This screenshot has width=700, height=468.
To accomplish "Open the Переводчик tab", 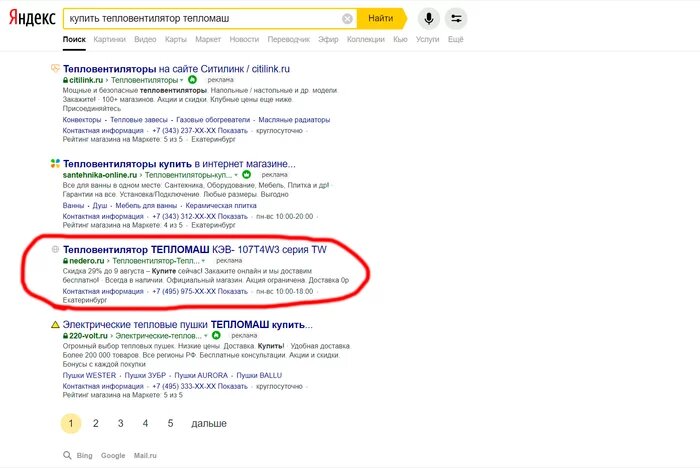I will (x=288, y=39).
